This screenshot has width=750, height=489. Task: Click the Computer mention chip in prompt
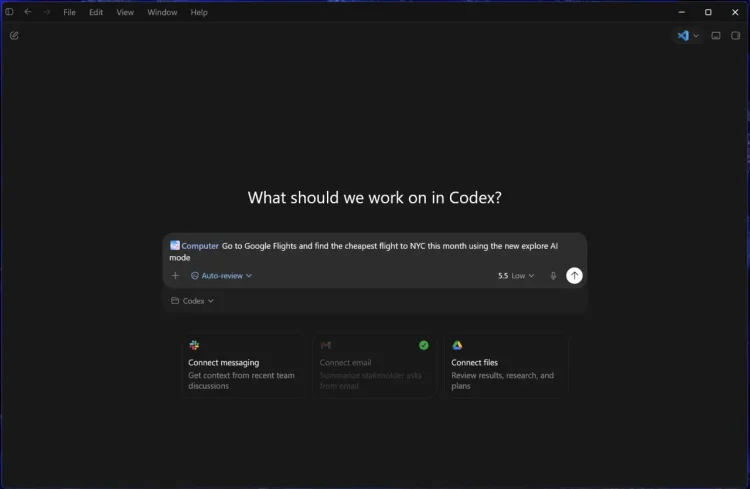pyautogui.click(x=194, y=246)
